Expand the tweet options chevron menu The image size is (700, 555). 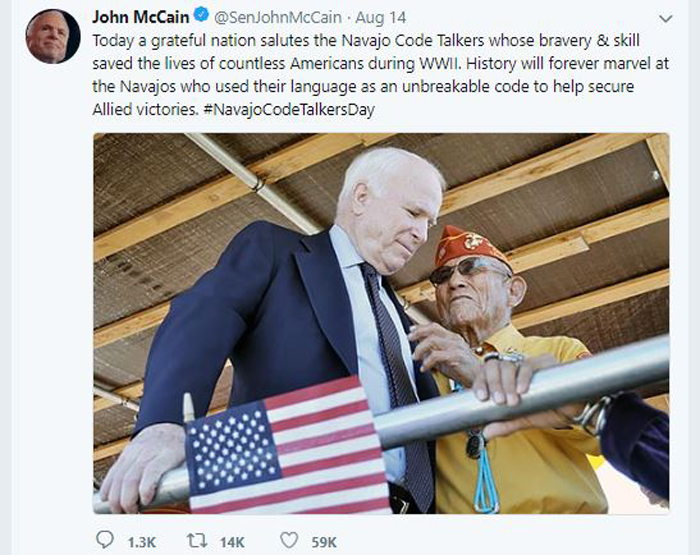tap(666, 18)
